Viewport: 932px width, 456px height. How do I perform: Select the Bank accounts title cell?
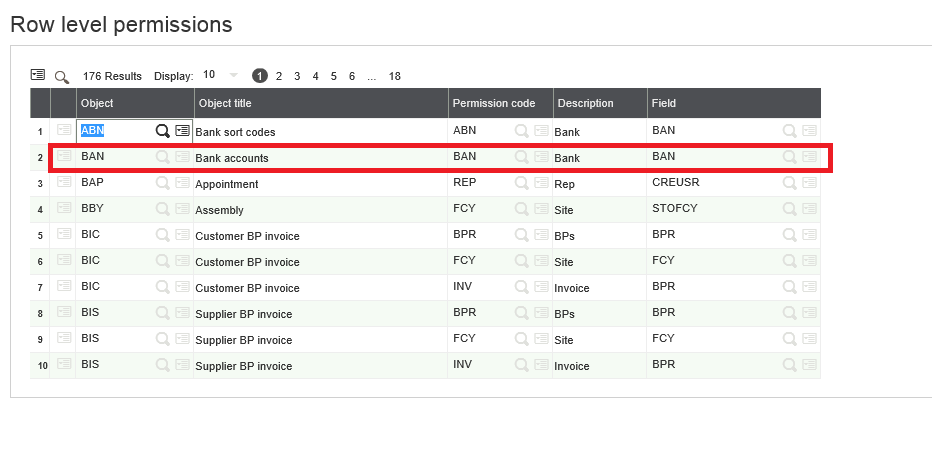pyautogui.click(x=321, y=158)
